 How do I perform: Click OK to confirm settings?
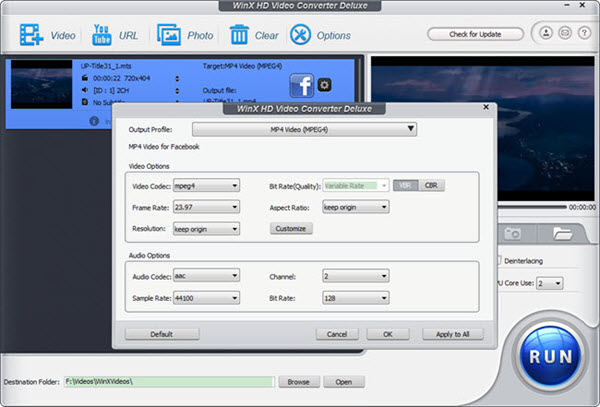(388, 334)
